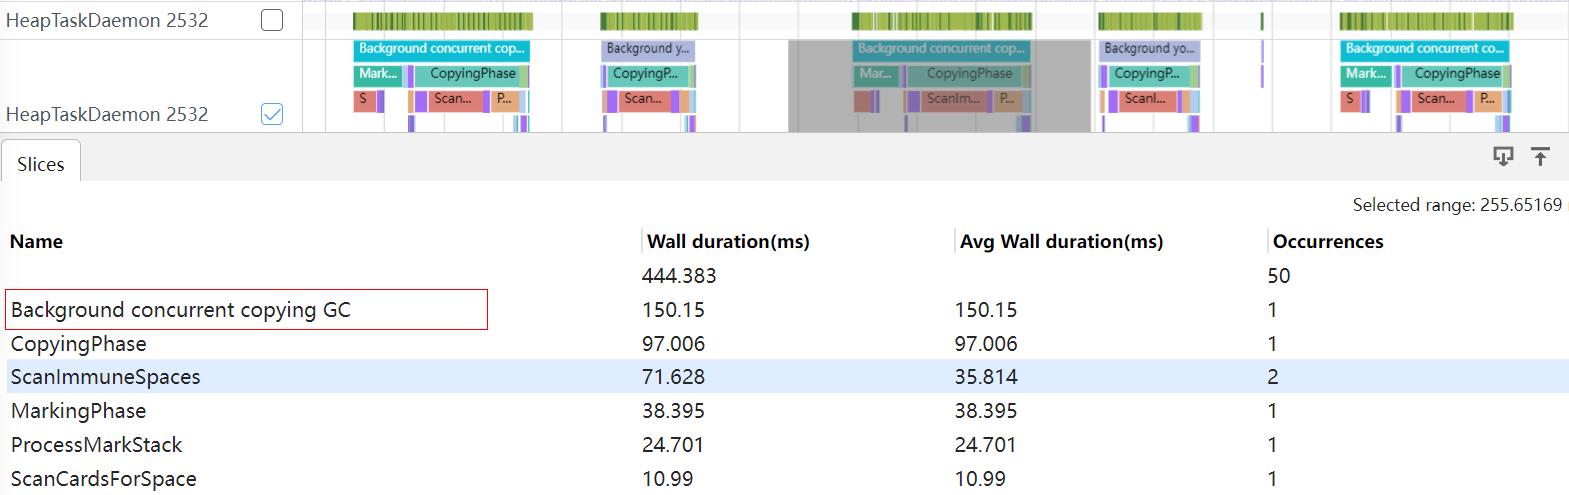Sort table by Occurrences header
Screen dimensions: 1569x495
(x=1328, y=241)
